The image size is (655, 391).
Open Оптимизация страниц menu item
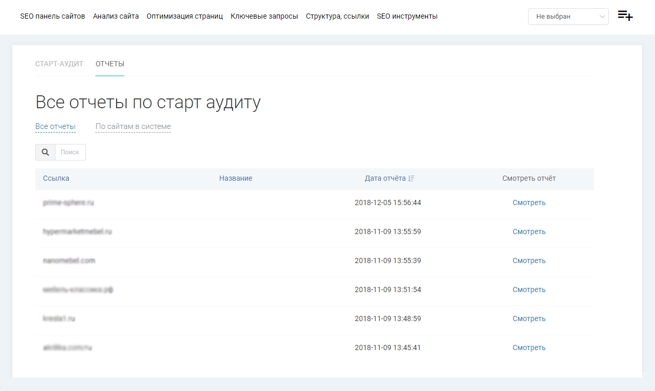[185, 16]
